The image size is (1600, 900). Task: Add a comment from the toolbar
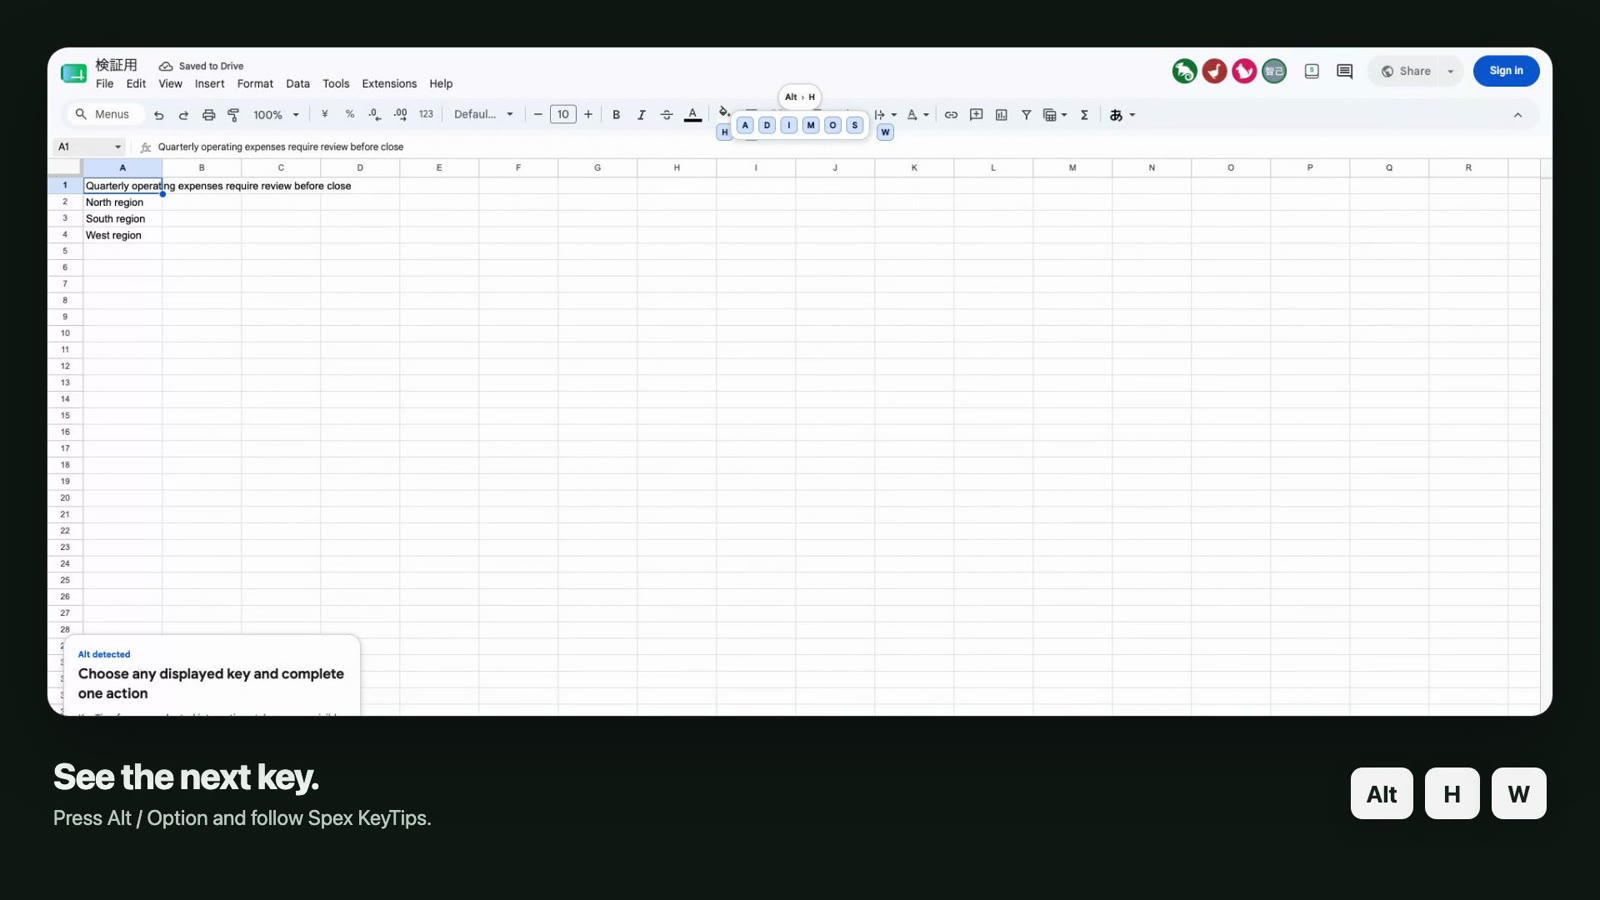tap(976, 115)
